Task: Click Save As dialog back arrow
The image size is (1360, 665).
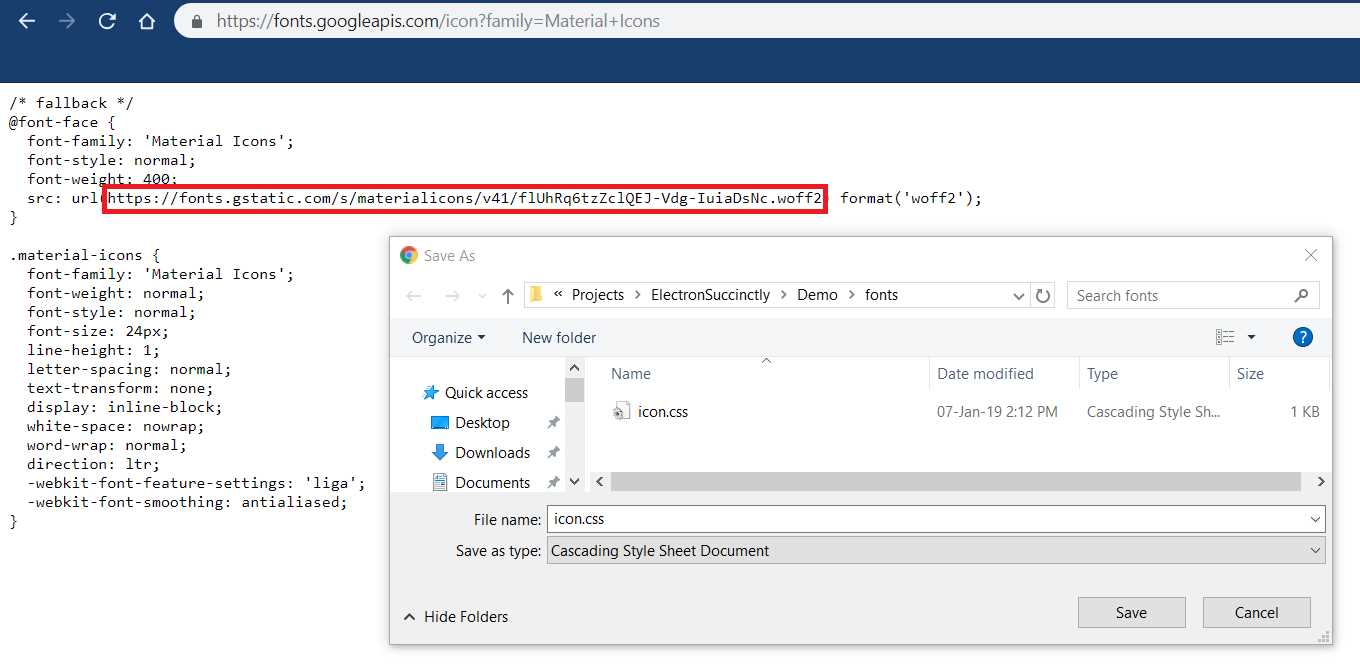Action: (414, 295)
